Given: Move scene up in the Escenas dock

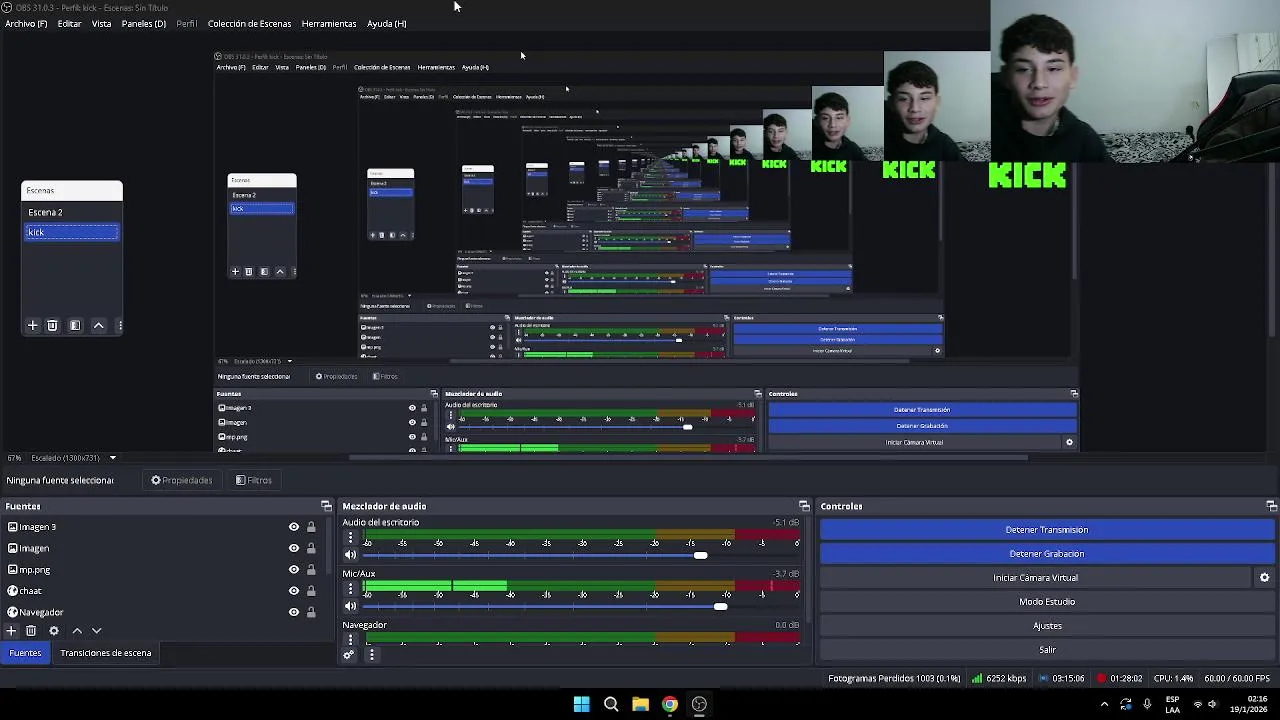Looking at the screenshot, I should (98, 326).
